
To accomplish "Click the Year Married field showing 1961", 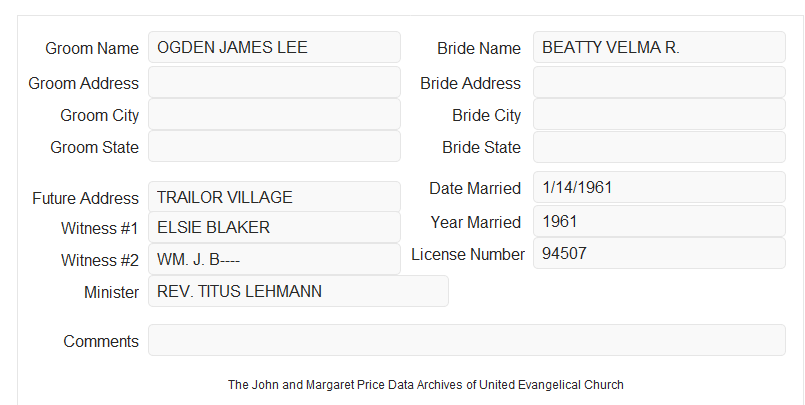I will (659, 221).
